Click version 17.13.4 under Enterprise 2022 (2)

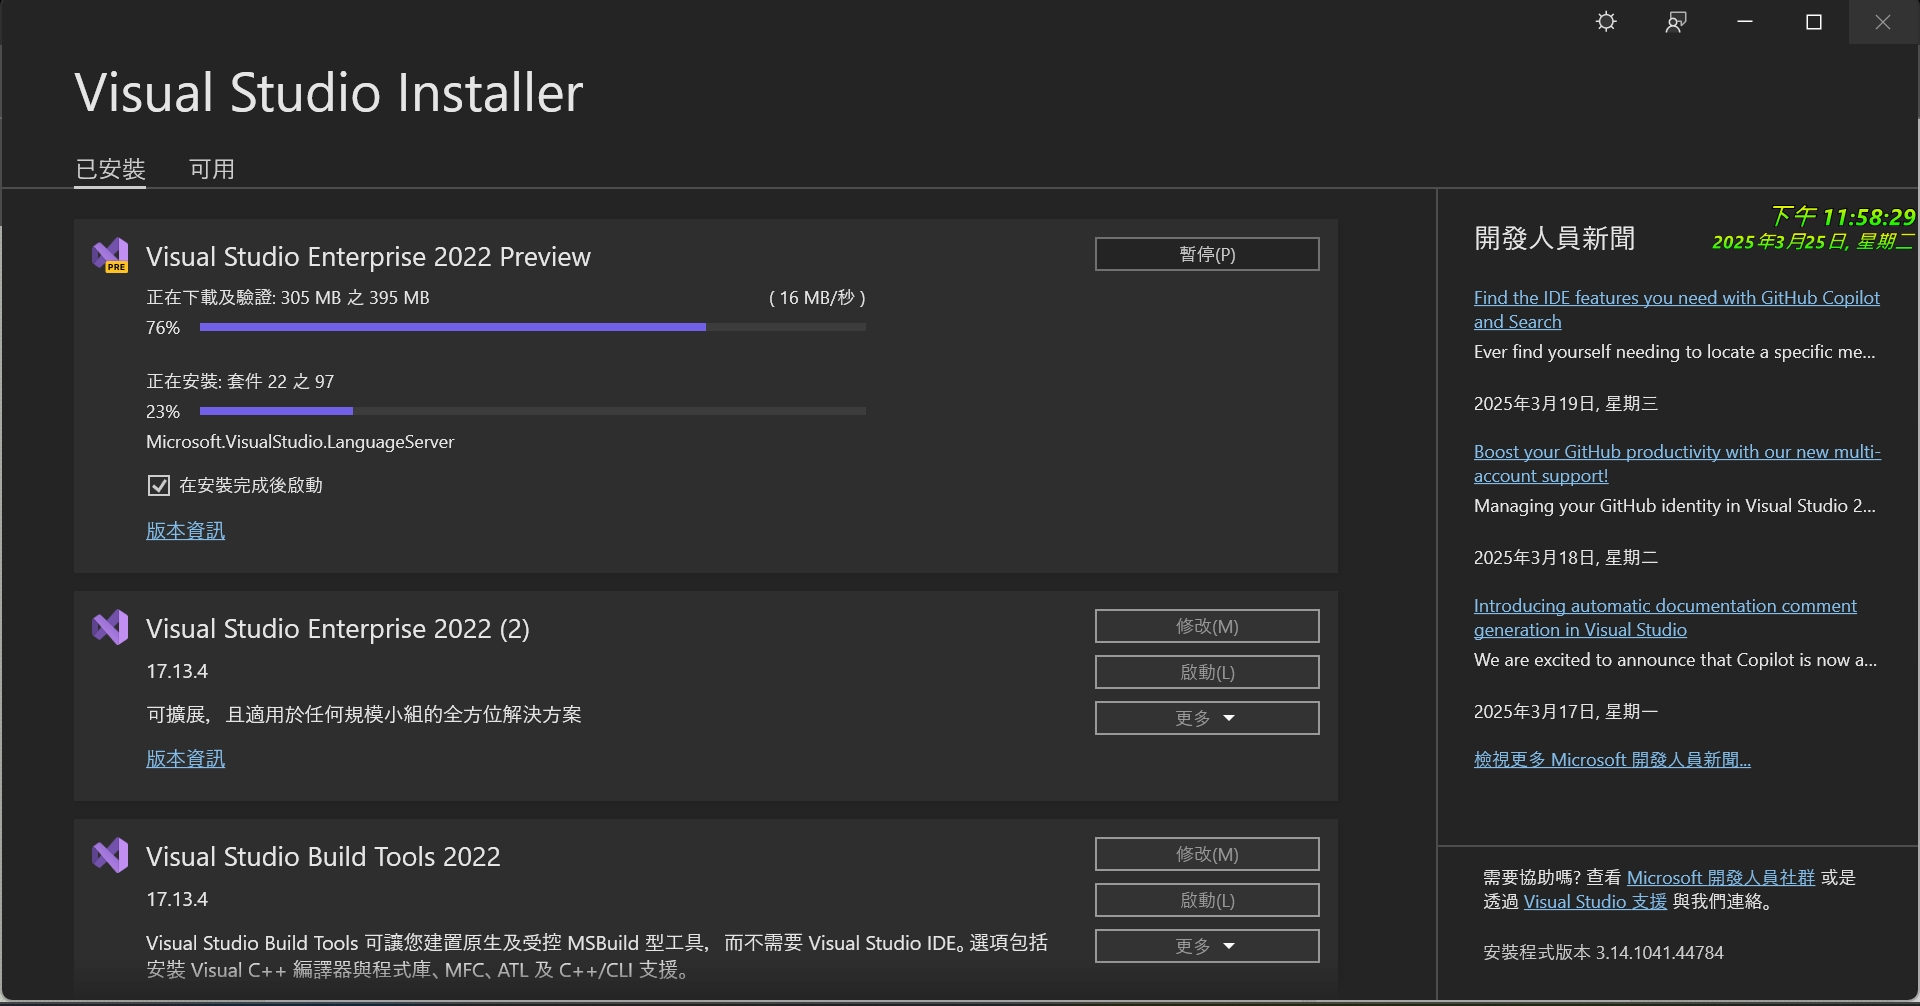click(x=177, y=672)
